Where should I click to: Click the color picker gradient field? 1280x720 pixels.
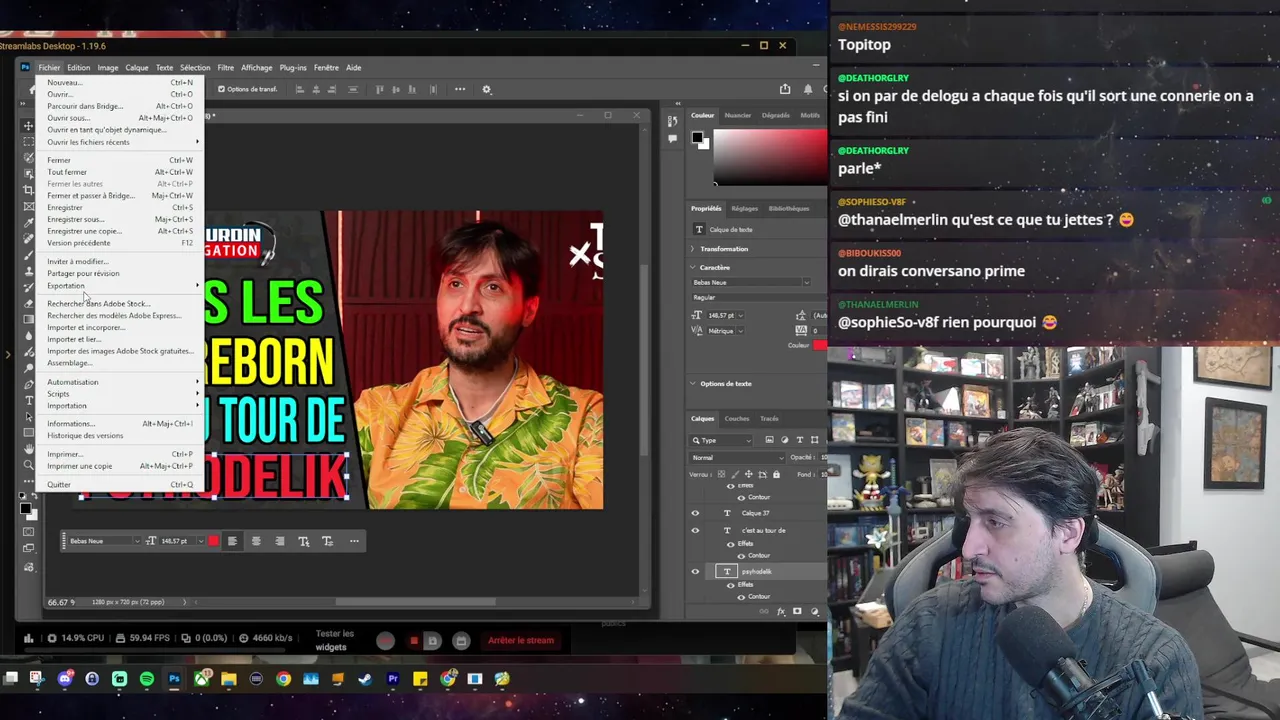click(x=770, y=156)
